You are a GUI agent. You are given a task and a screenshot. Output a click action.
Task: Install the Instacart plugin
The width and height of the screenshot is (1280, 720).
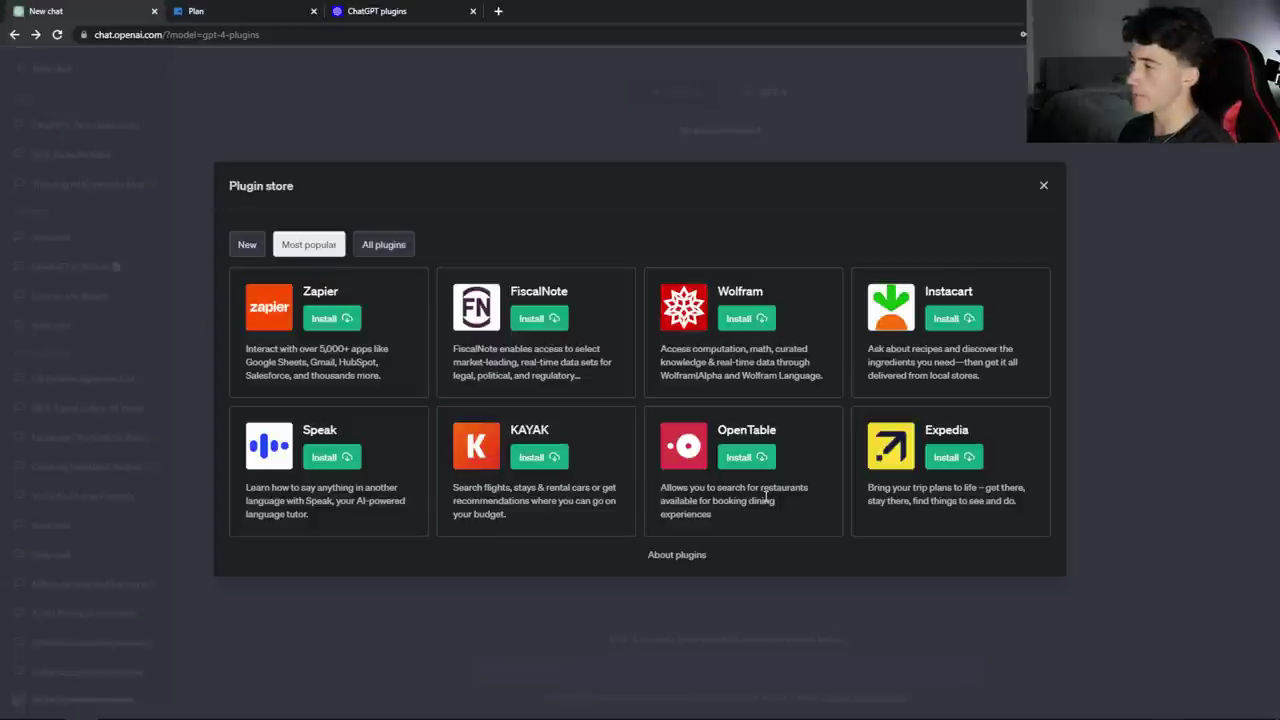(954, 318)
